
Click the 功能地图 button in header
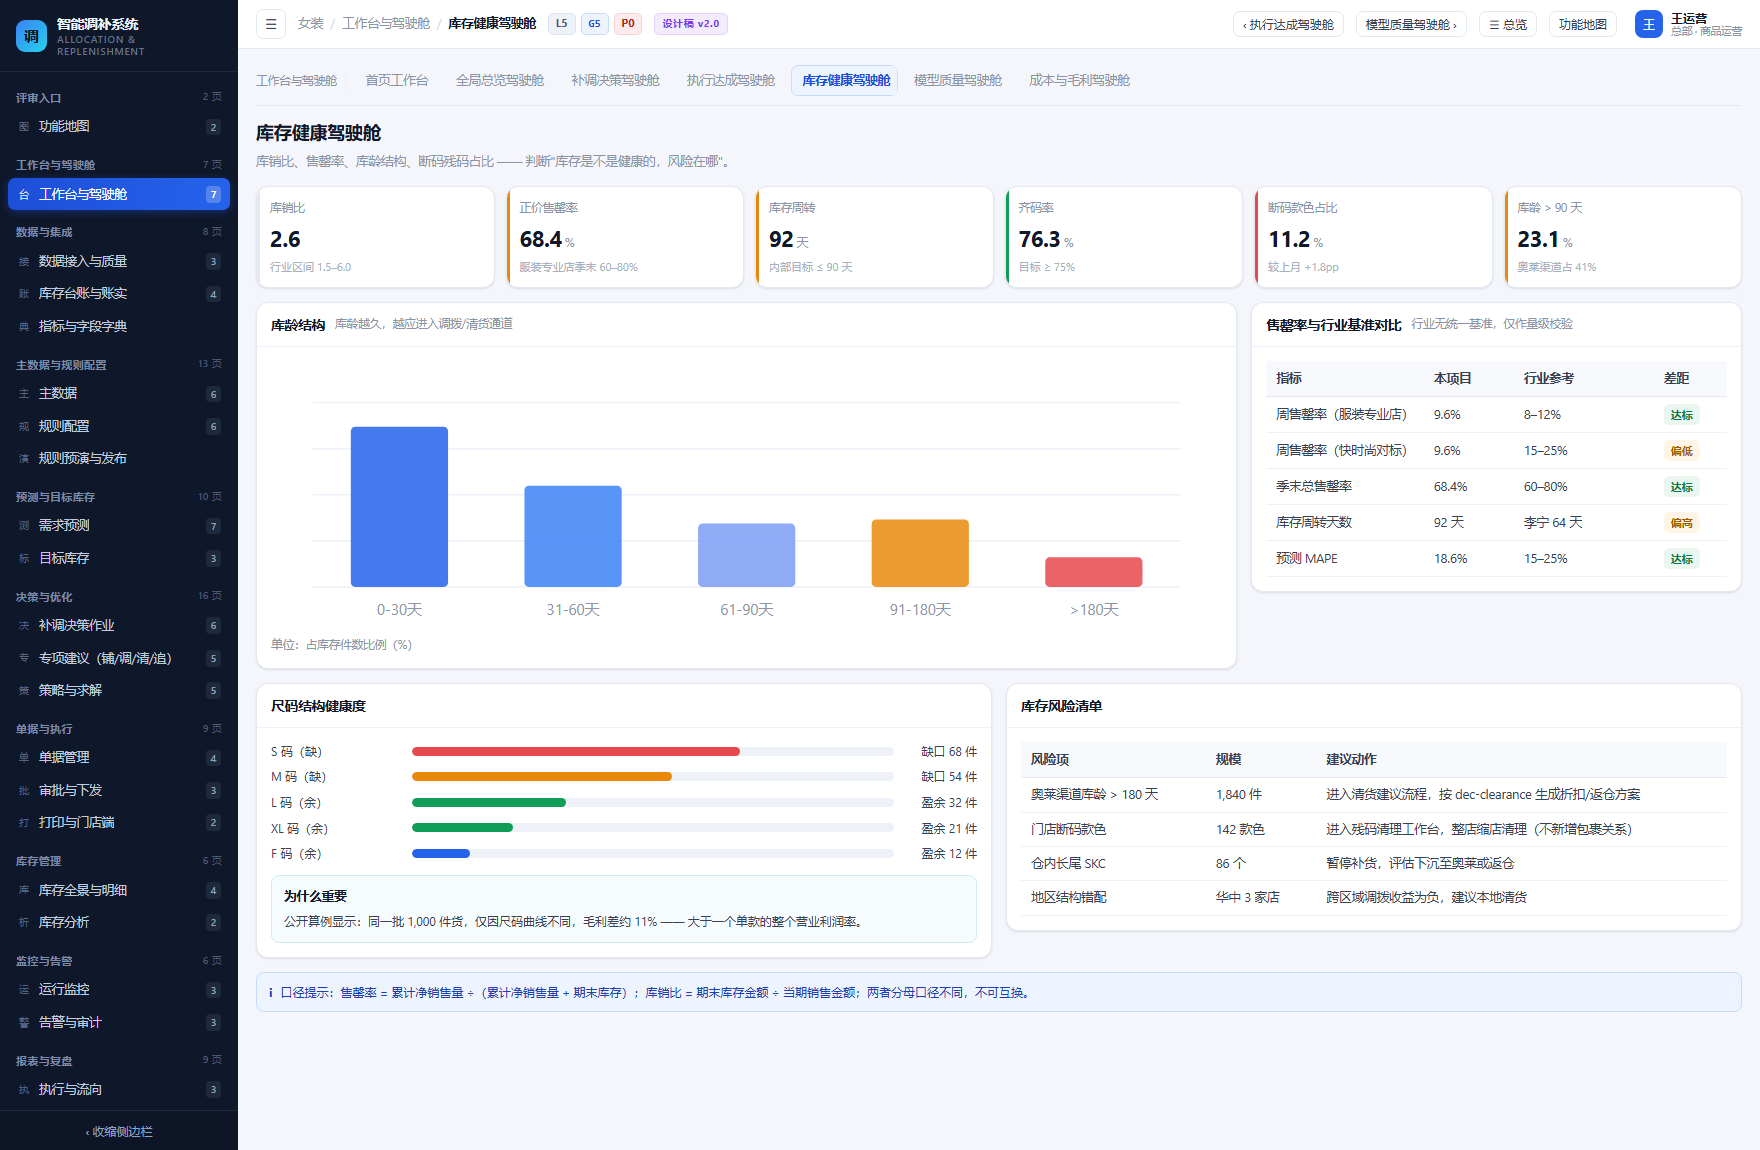click(x=1583, y=24)
